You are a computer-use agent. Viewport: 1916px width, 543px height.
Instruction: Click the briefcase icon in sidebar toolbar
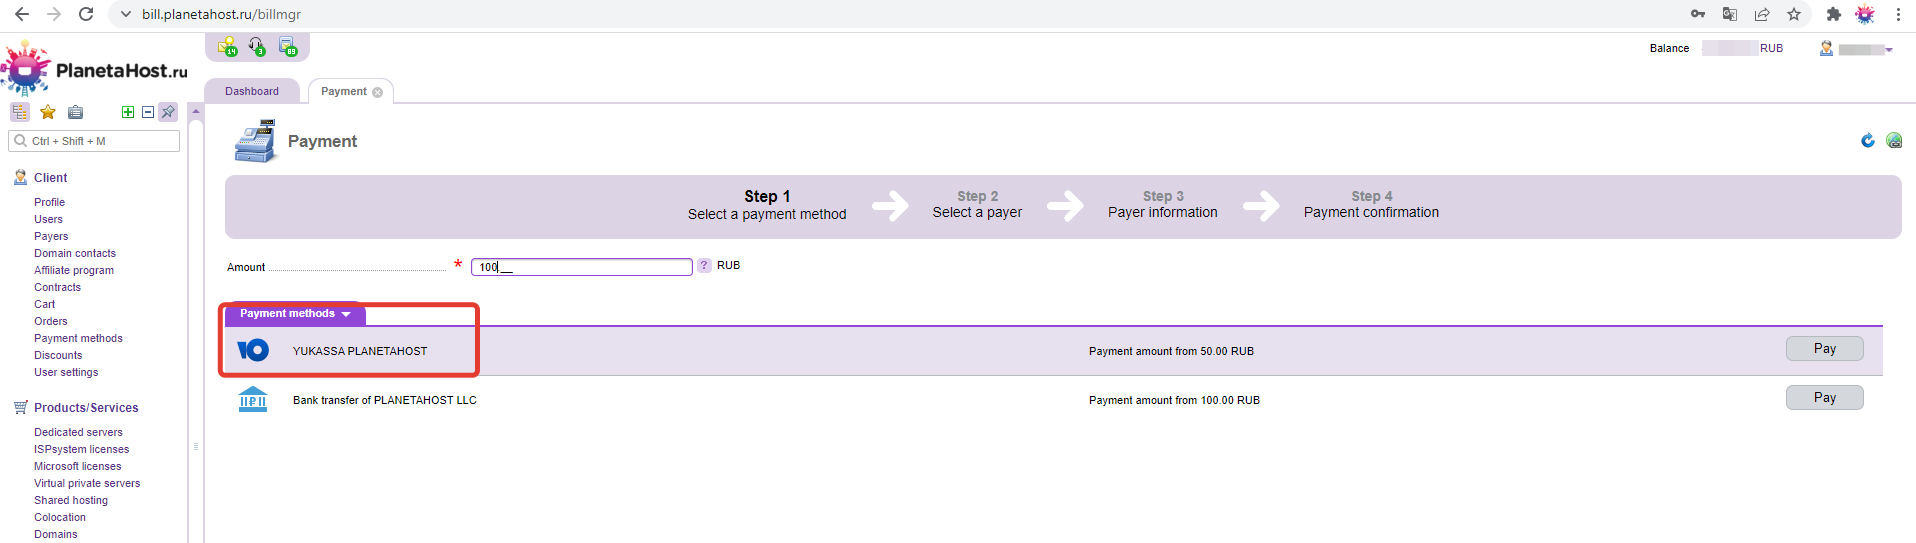coord(75,112)
